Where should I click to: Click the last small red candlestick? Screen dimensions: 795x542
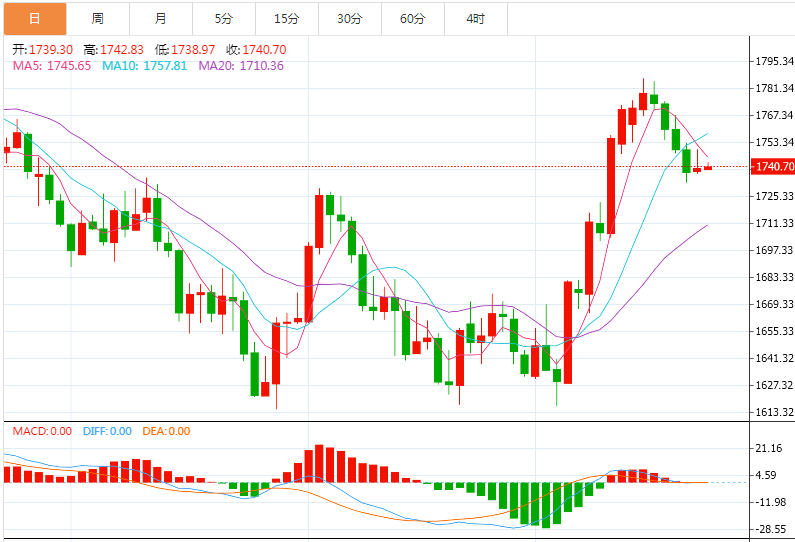pos(708,167)
